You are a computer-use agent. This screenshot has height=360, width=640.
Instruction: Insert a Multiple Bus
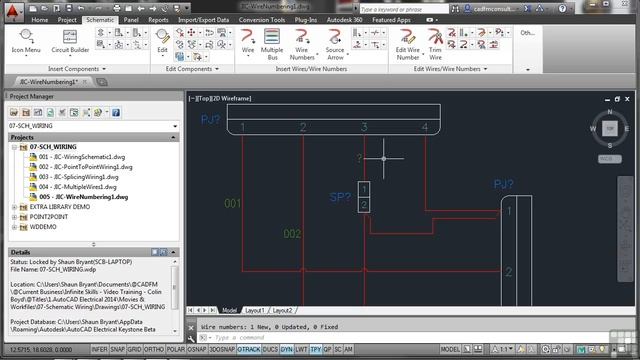coord(272,44)
